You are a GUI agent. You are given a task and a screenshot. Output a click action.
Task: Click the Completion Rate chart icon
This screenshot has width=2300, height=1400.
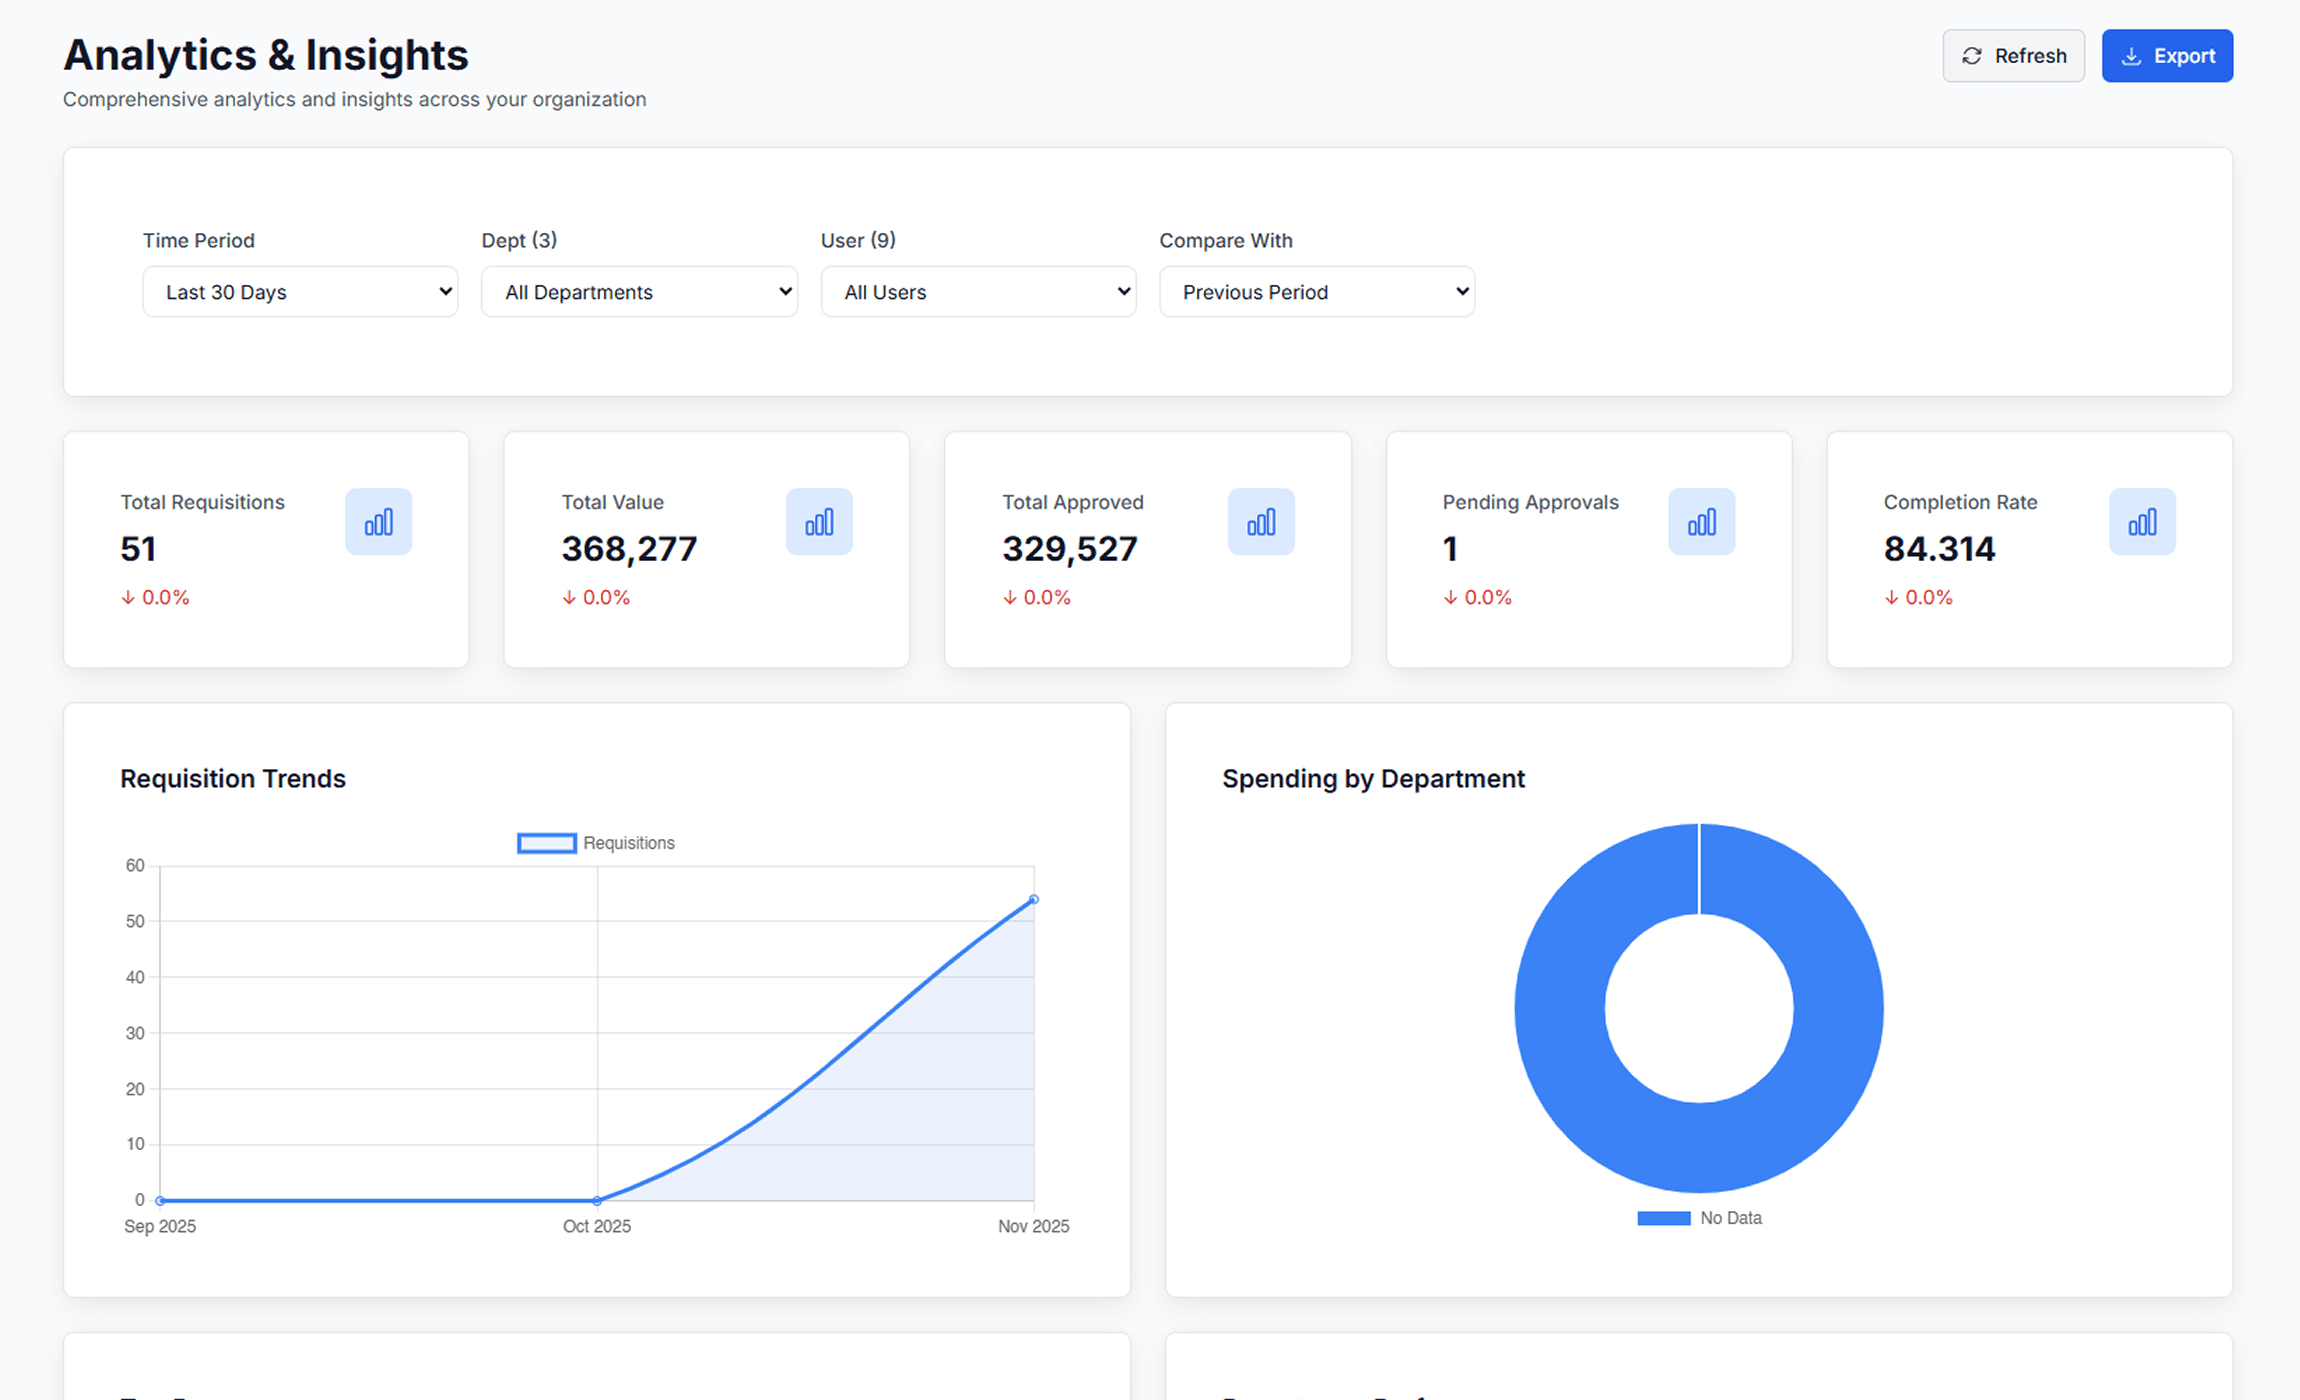click(2142, 521)
